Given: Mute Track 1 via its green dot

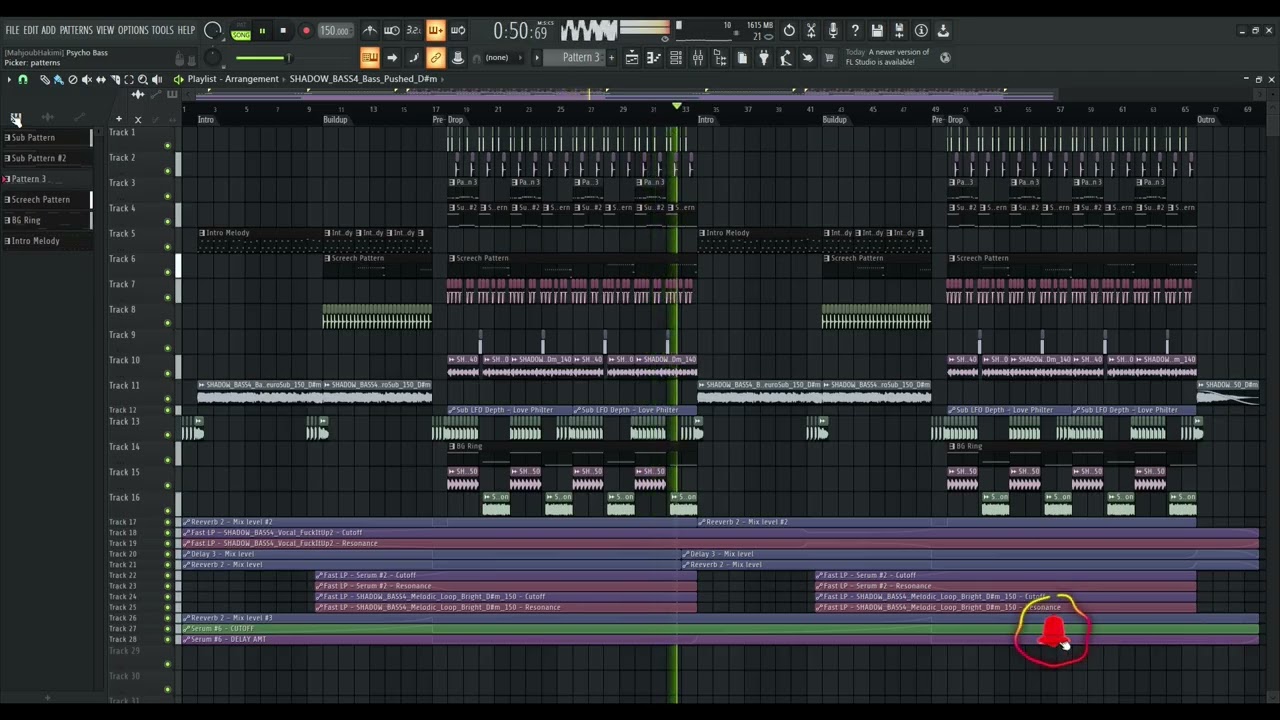Looking at the screenshot, I should click(x=167, y=145).
